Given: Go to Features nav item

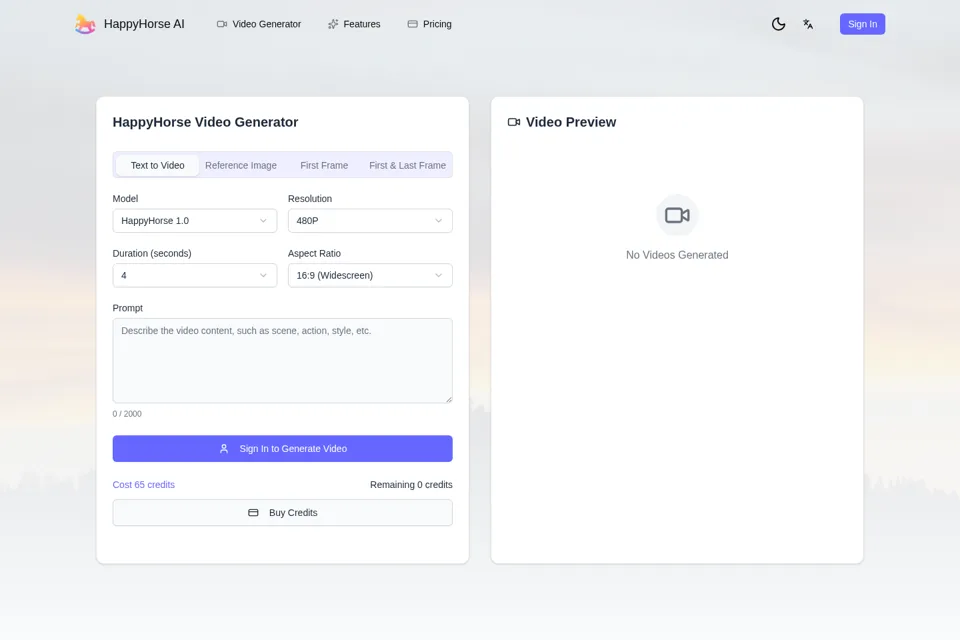Looking at the screenshot, I should pyautogui.click(x=354, y=24).
